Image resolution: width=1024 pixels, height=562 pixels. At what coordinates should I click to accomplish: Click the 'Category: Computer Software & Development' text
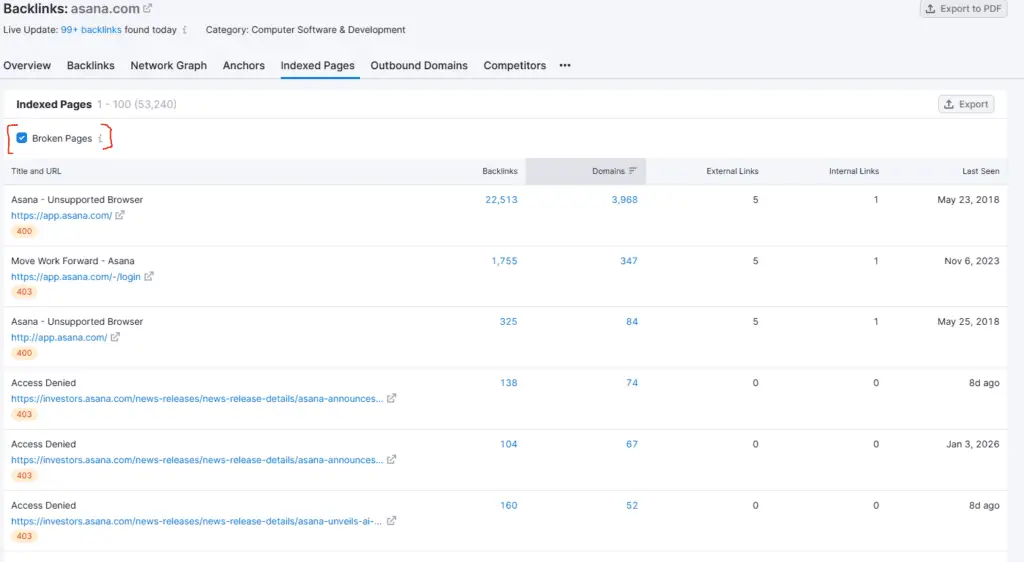[306, 30]
